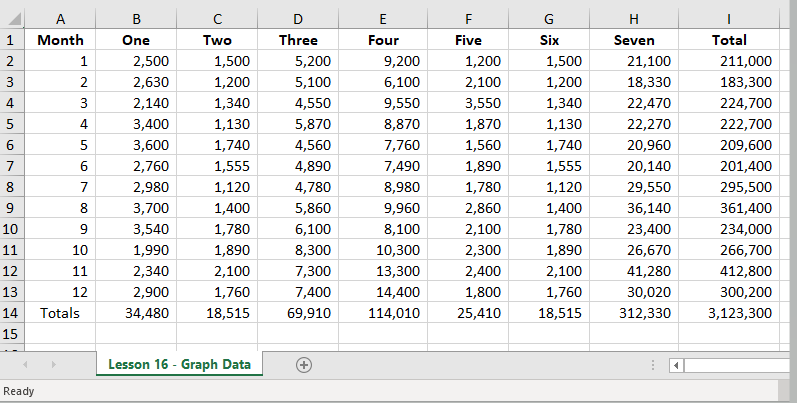Image resolution: width=797 pixels, height=403 pixels.
Task: Select column D header
Action: 298,19
